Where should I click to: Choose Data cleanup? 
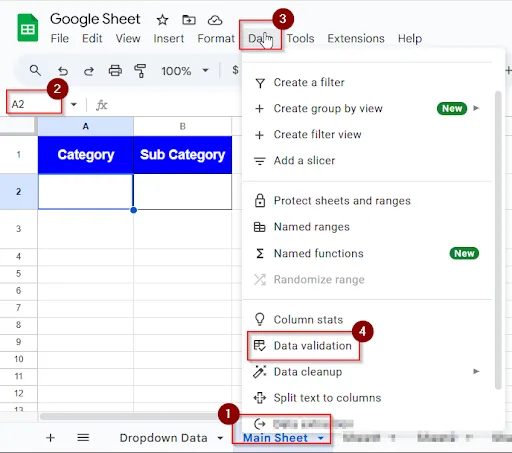point(367,372)
